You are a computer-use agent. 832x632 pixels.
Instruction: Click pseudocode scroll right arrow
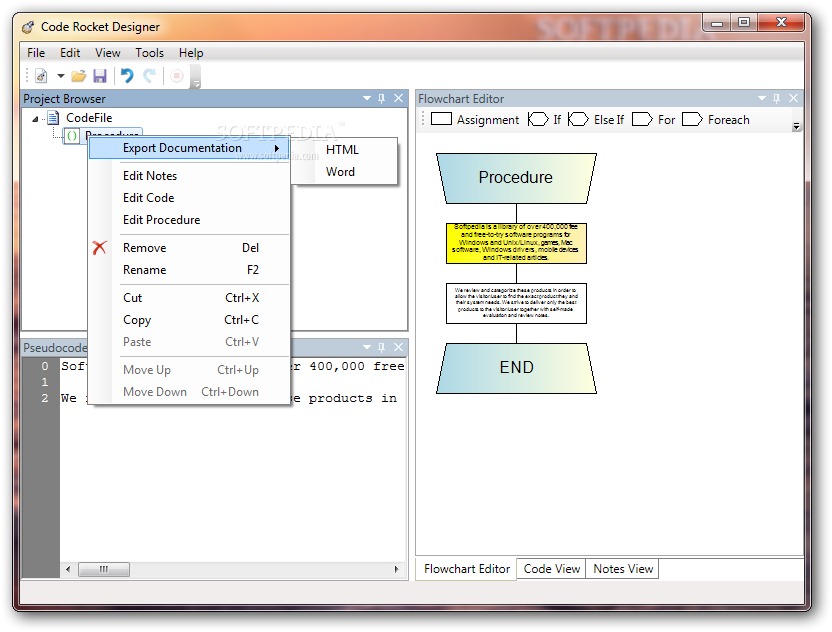396,569
